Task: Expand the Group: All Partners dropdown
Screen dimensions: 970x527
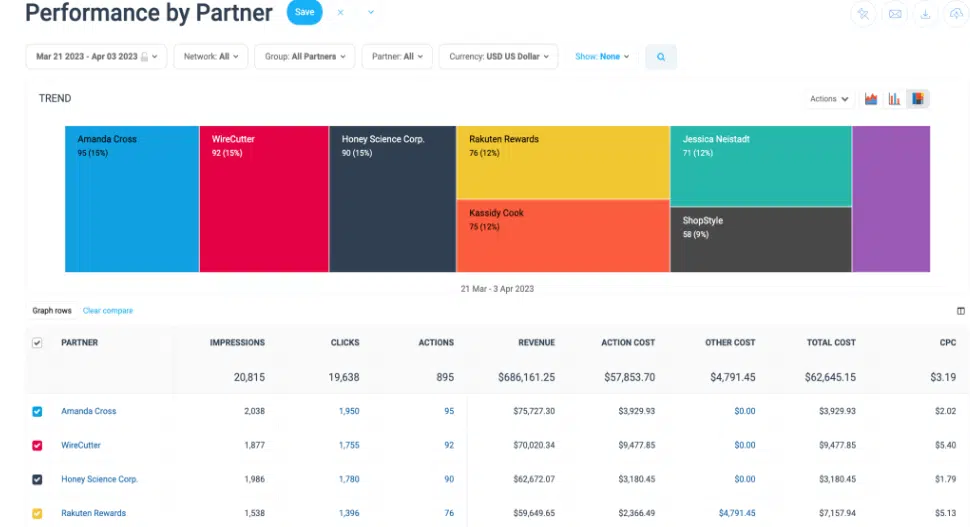Action: (x=305, y=57)
